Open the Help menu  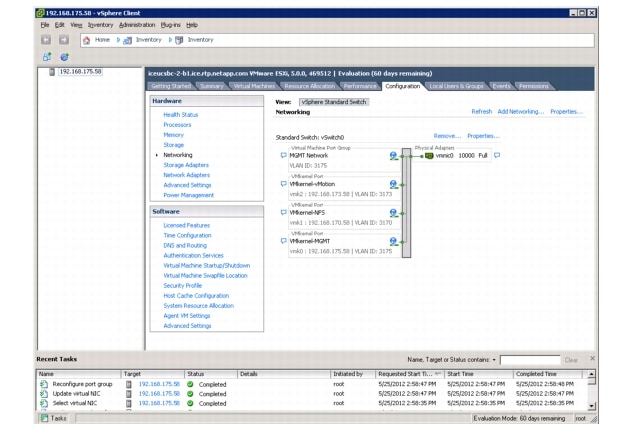click(192, 25)
